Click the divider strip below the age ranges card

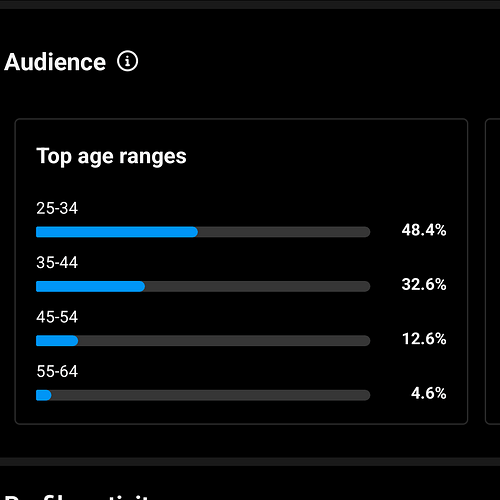(x=250, y=462)
